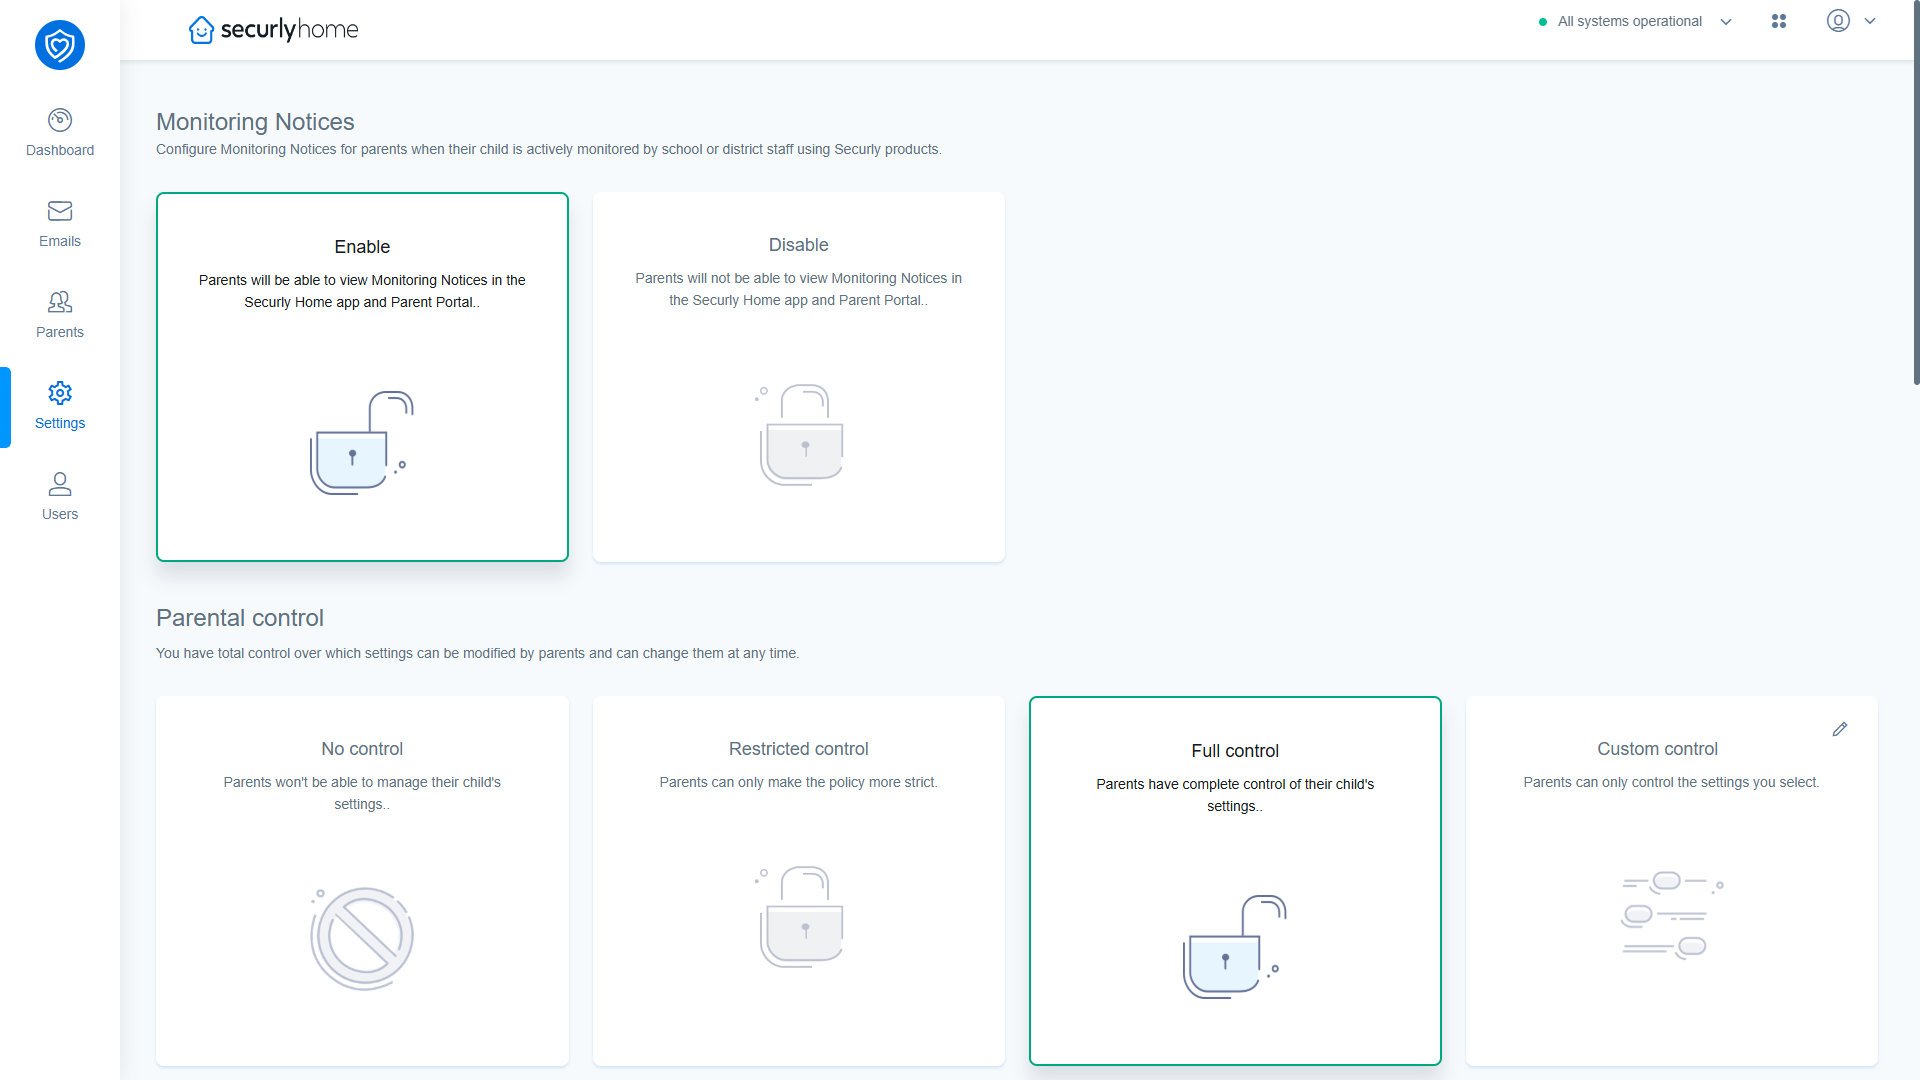Choose the Full control option card
Screen dimensions: 1920x1080
1235,881
